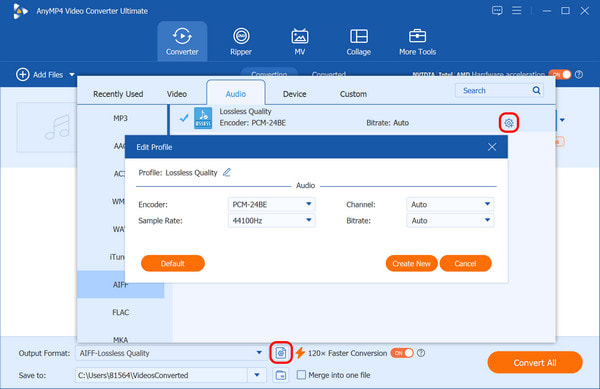The image size is (600, 389).
Task: Open the Output Format dropdown
Action: (x=259, y=353)
